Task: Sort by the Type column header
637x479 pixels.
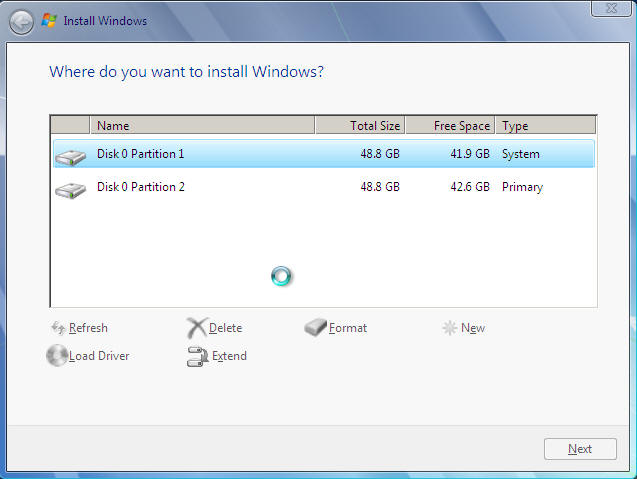Action: click(545, 126)
